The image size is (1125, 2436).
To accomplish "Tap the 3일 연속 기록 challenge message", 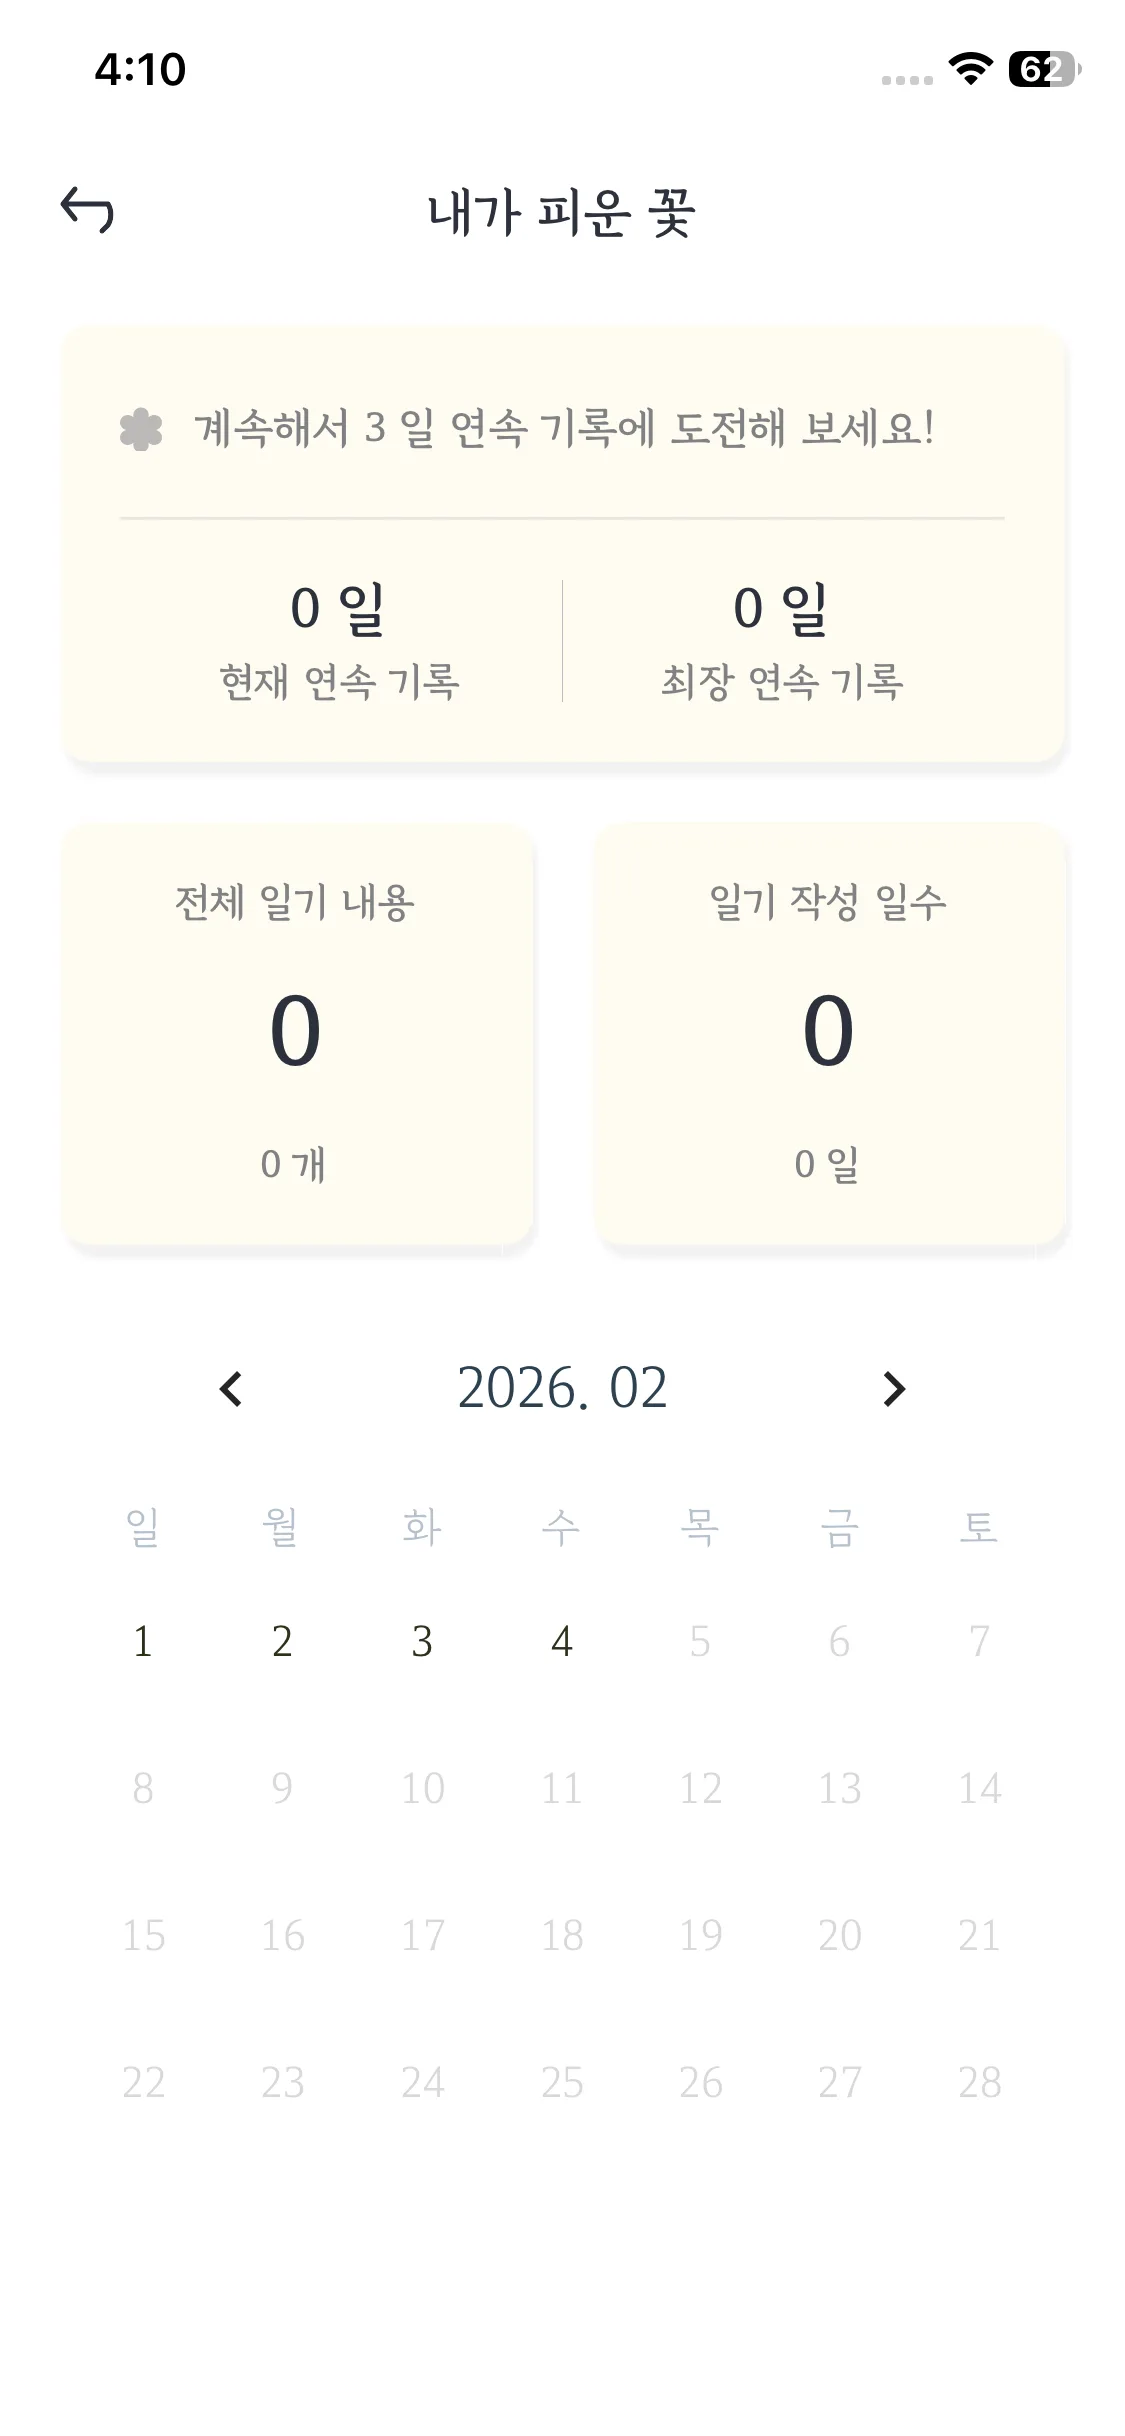I will [565, 429].
